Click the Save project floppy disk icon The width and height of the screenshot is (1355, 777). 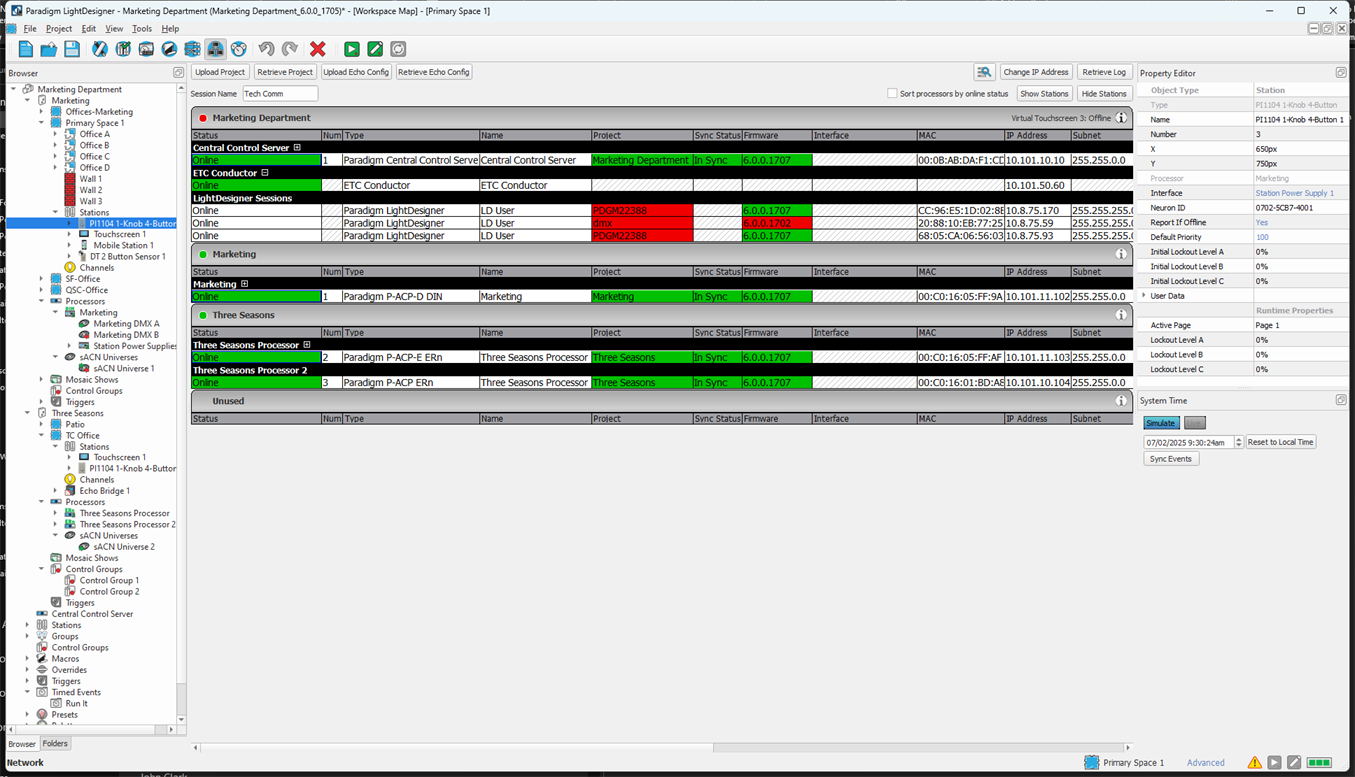[72, 49]
